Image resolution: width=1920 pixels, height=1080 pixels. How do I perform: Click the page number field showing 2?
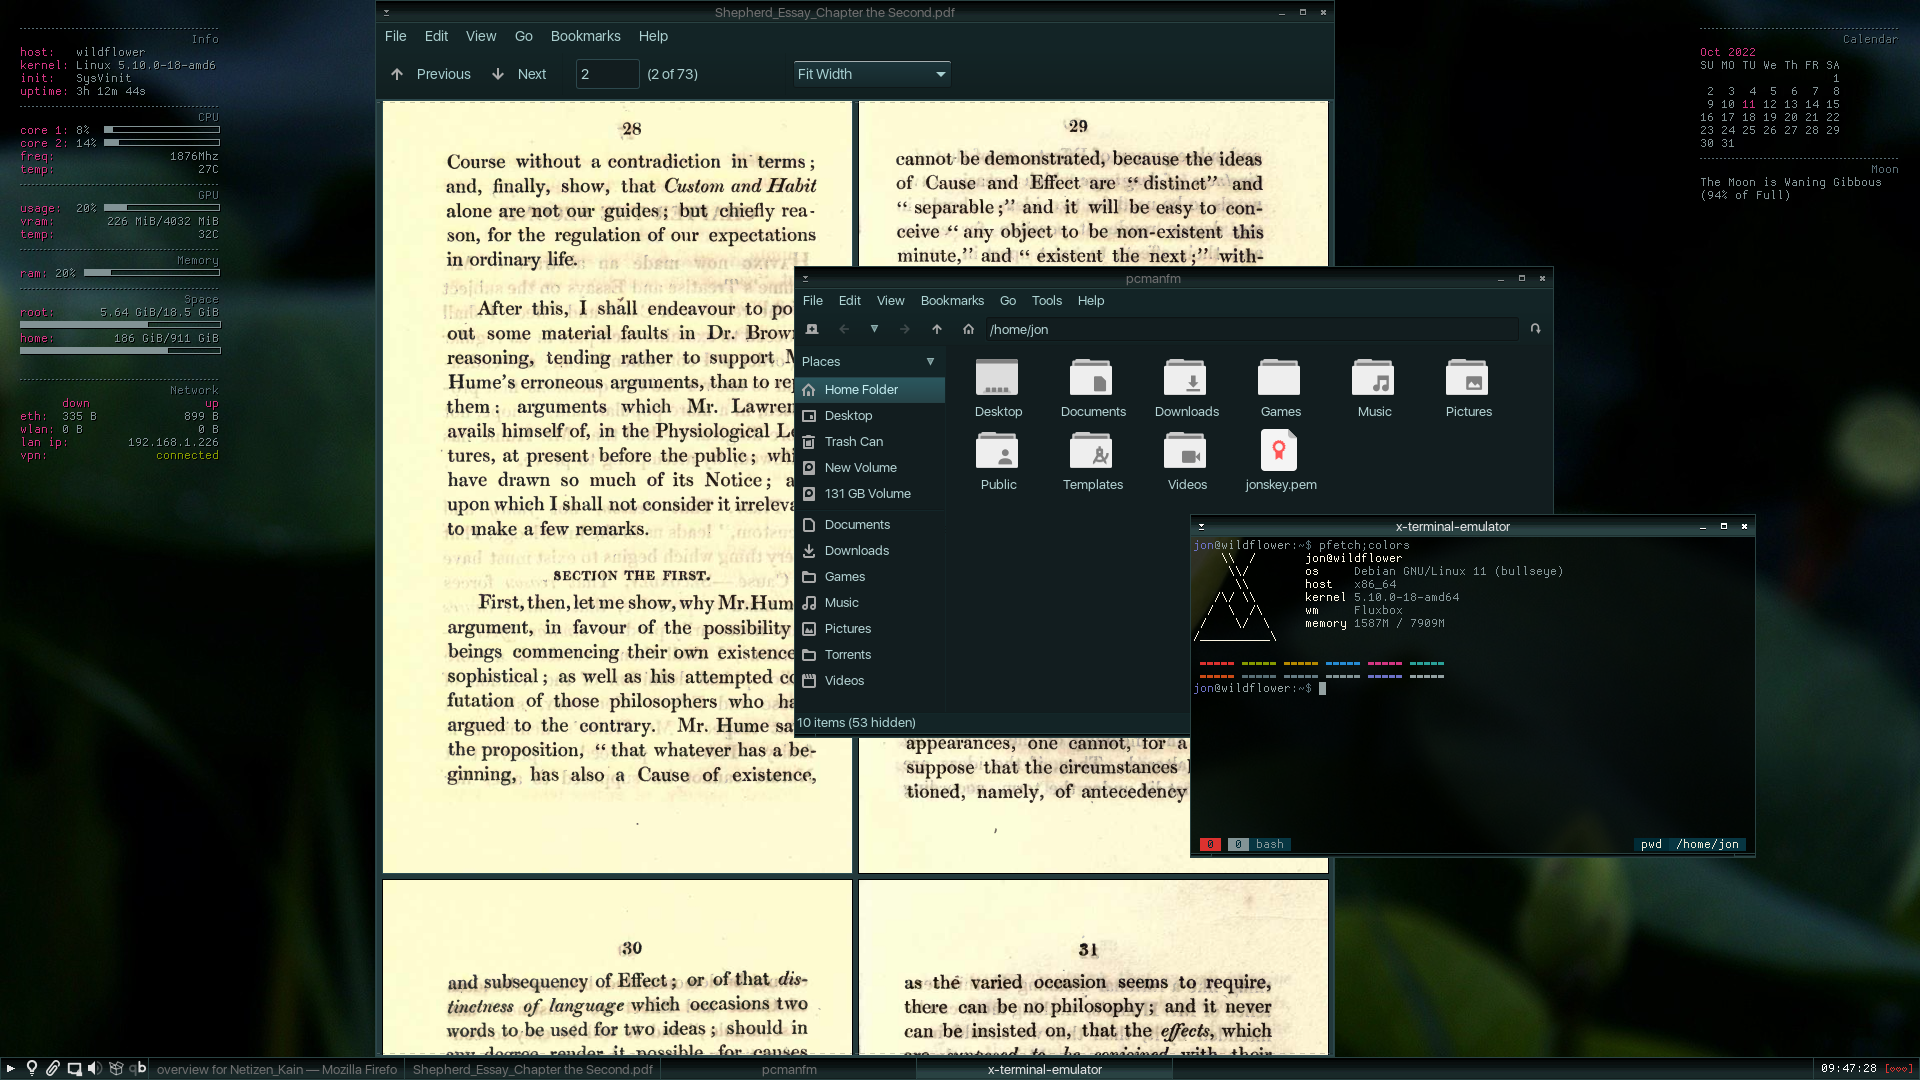607,73
